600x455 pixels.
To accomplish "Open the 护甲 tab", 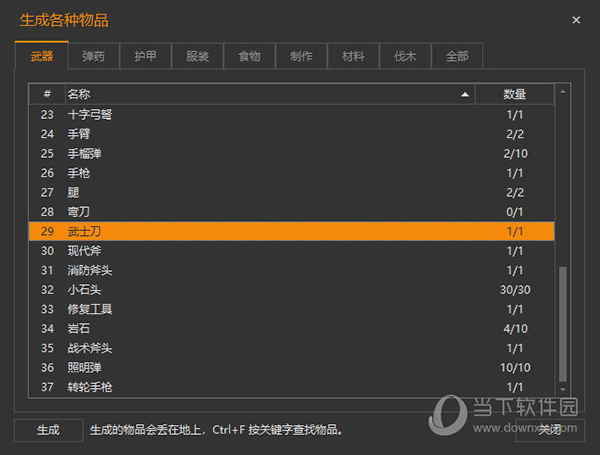I will coord(145,56).
